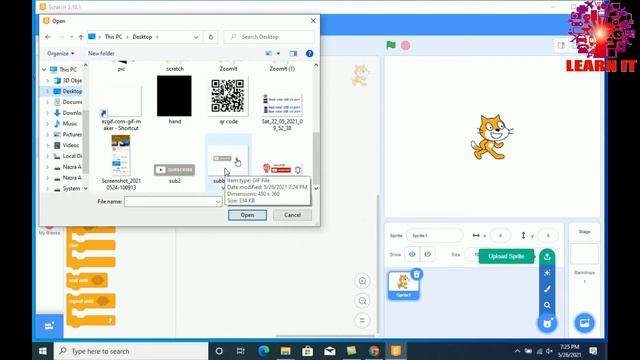Viewport: 640px width, 360px height.
Task: Click the Choose a Sprite cat button
Action: (547, 323)
